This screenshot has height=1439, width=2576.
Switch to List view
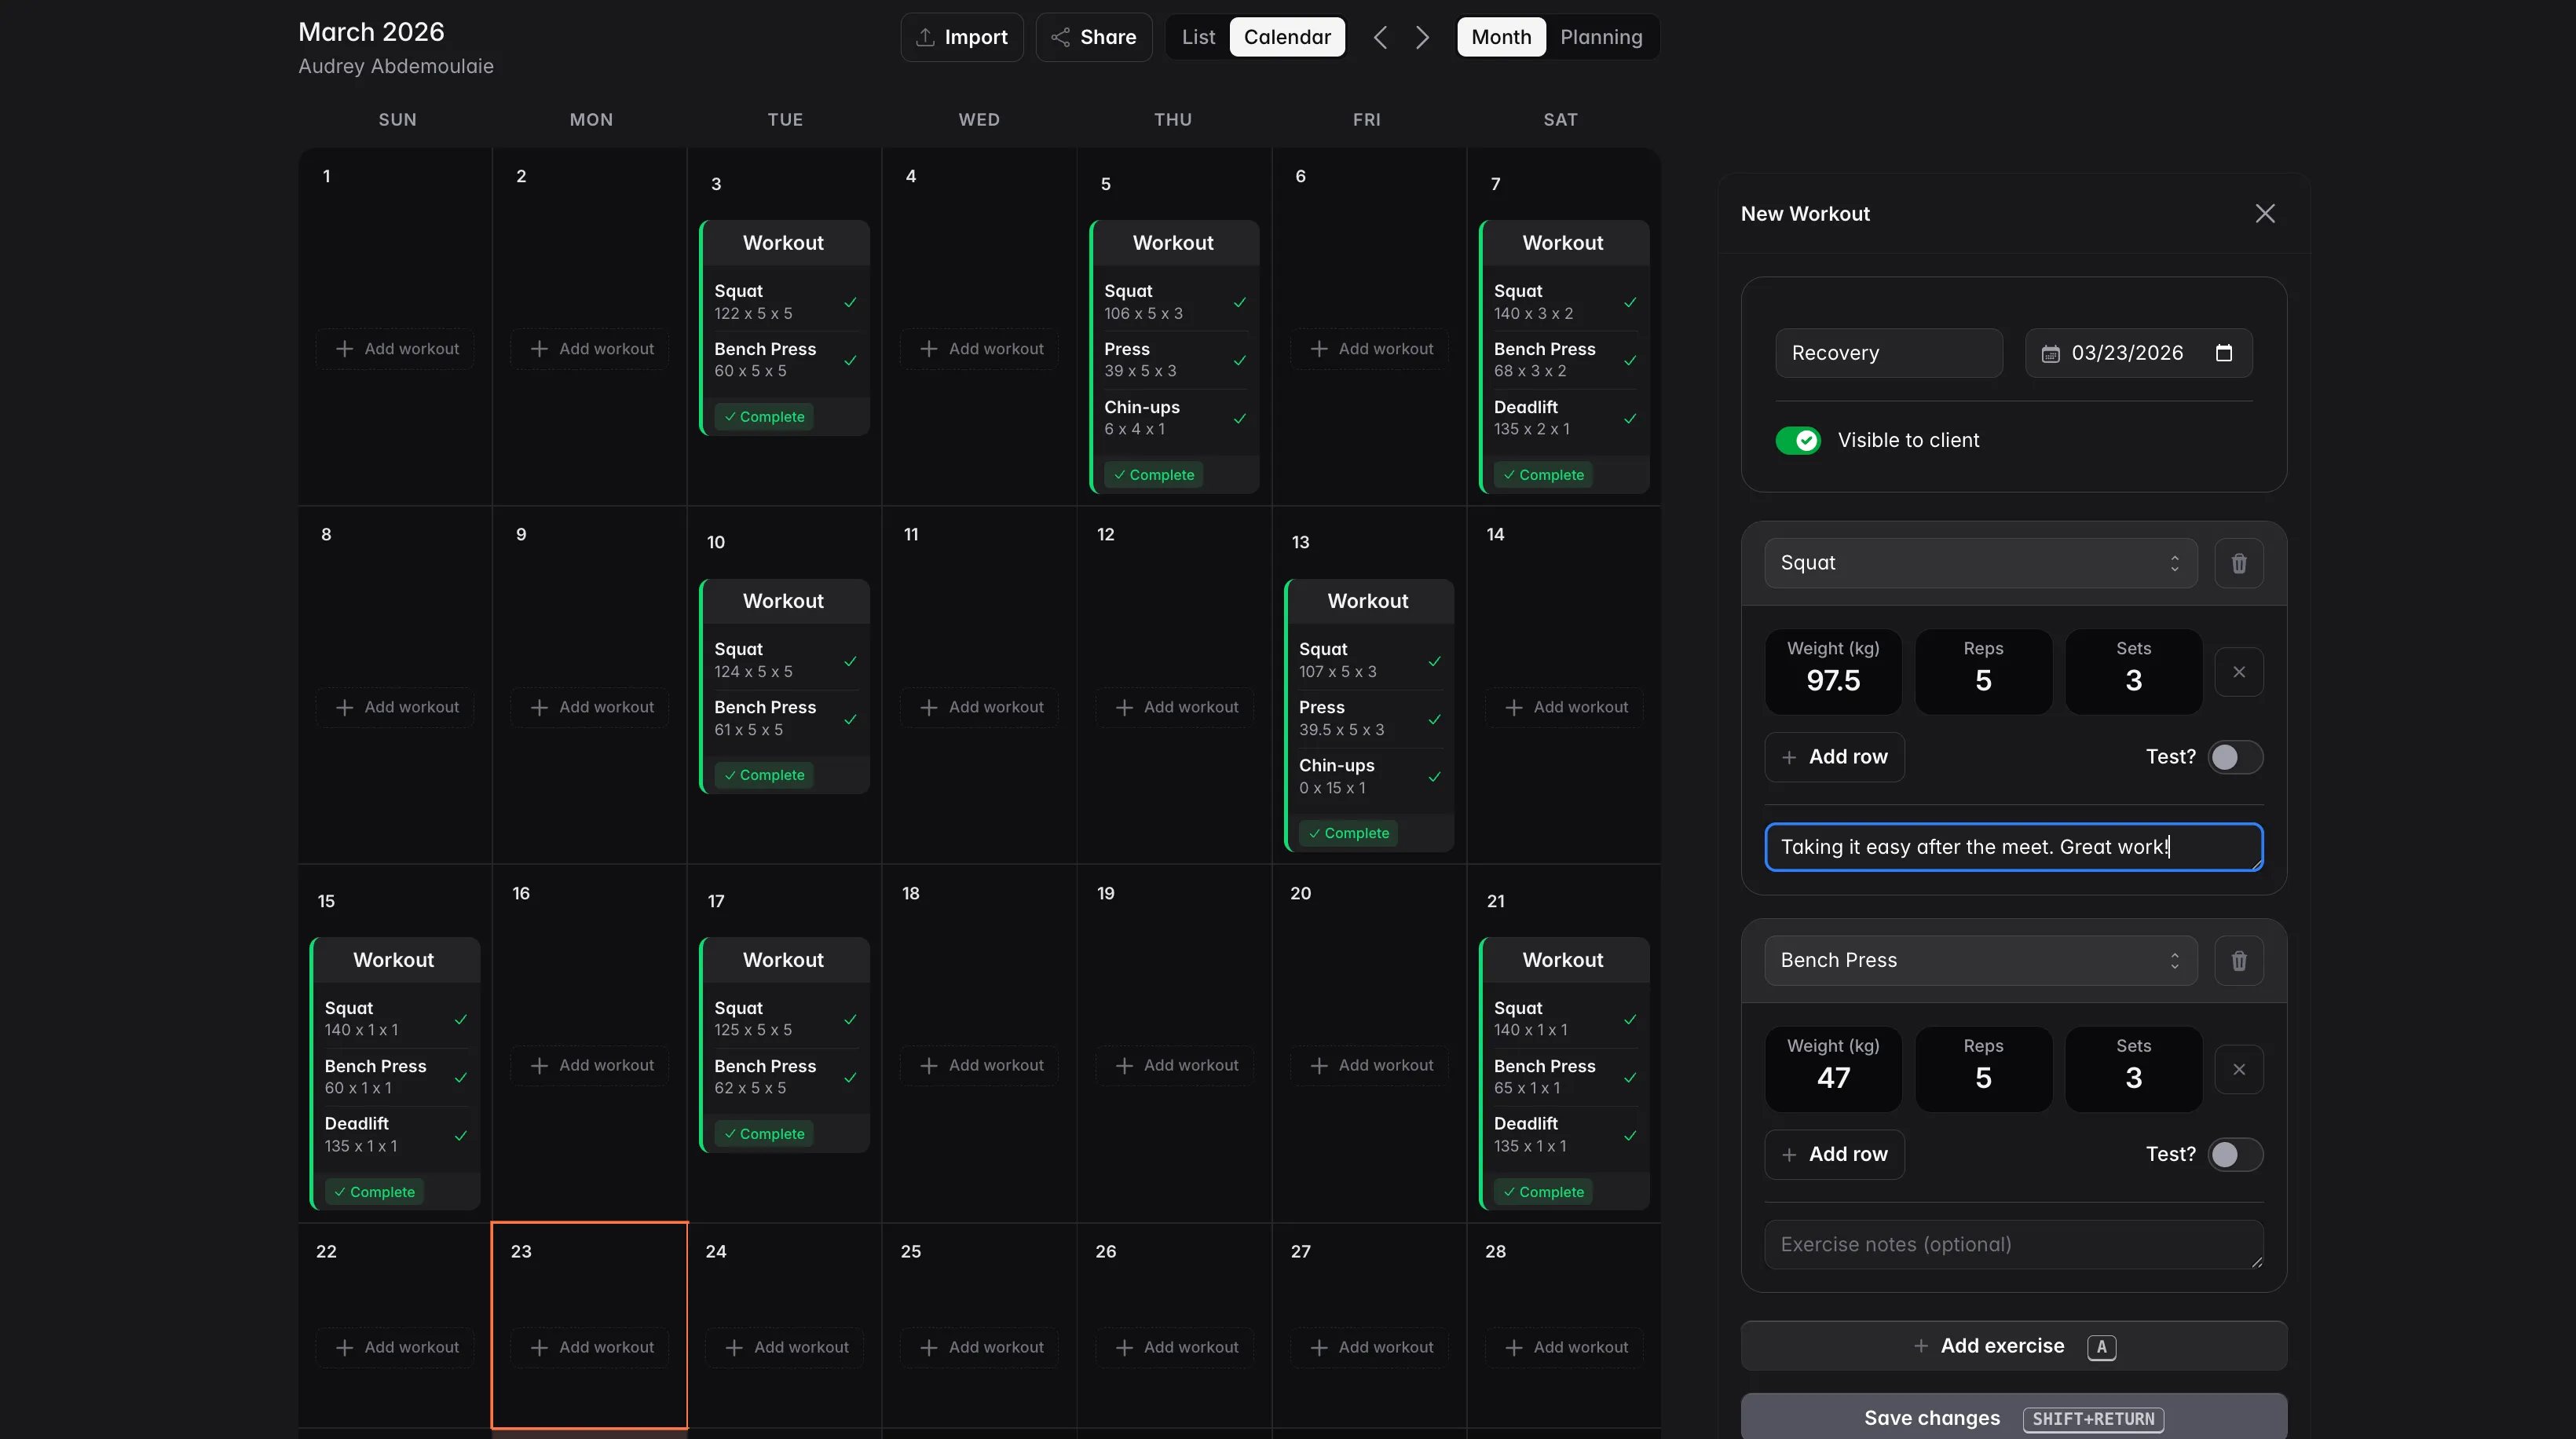click(x=1197, y=37)
